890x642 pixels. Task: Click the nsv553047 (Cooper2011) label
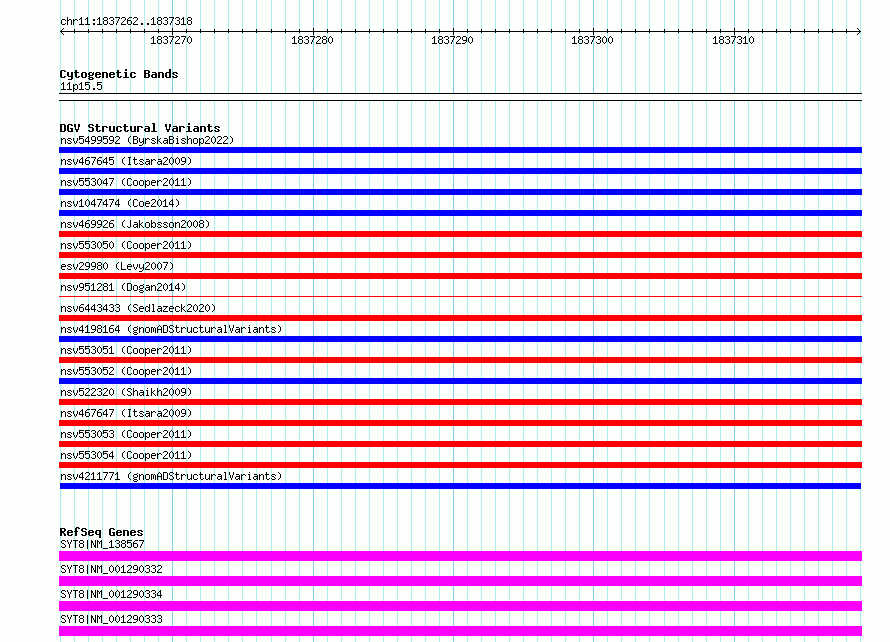click(x=126, y=182)
